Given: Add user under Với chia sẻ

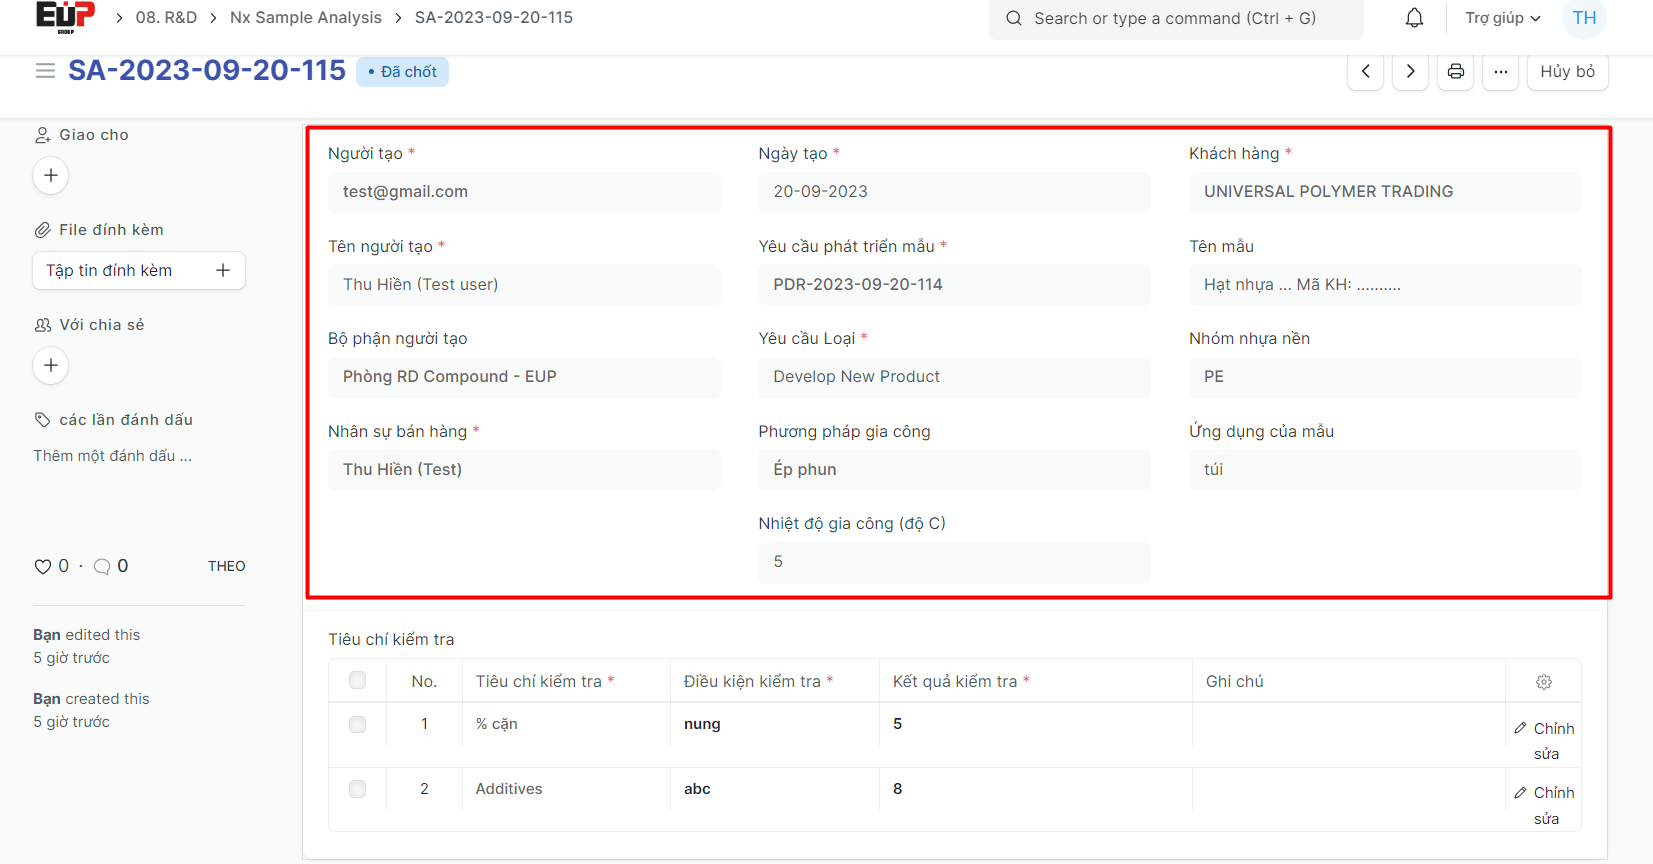Looking at the screenshot, I should click(51, 366).
